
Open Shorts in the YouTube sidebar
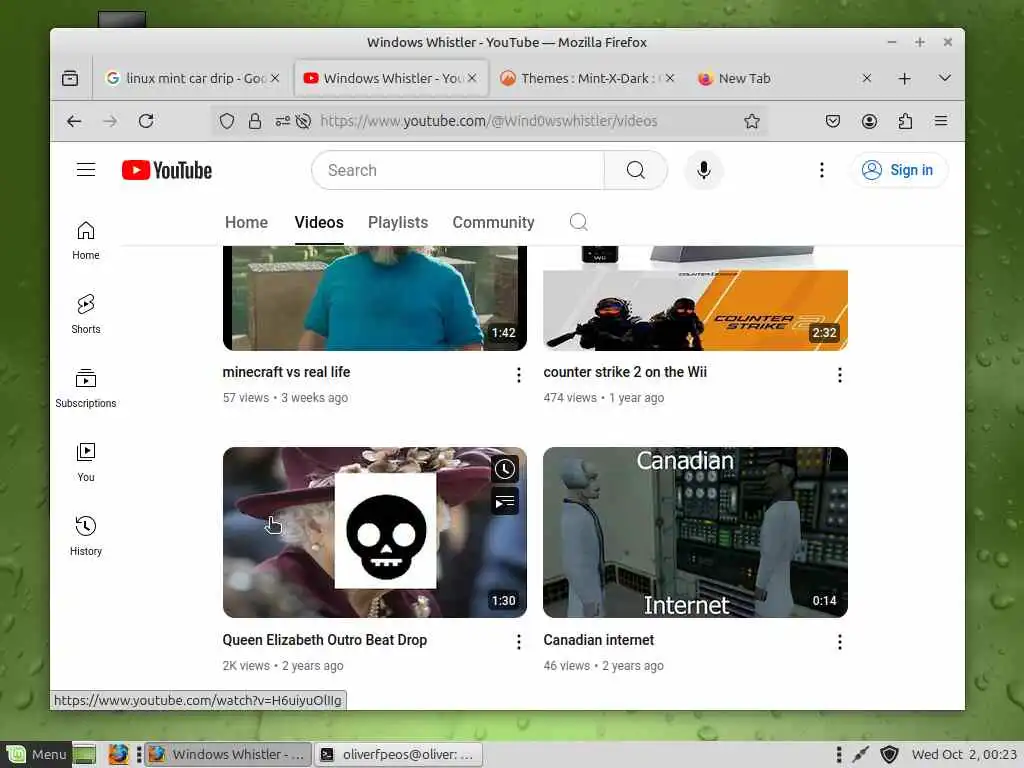86,314
